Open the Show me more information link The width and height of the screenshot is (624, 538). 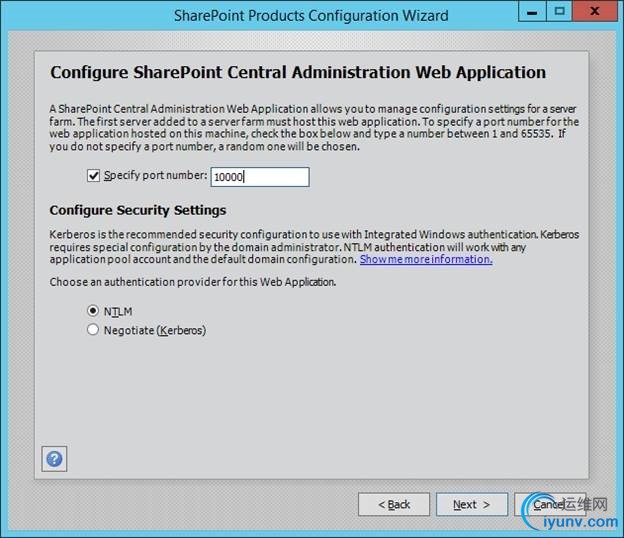point(426,259)
